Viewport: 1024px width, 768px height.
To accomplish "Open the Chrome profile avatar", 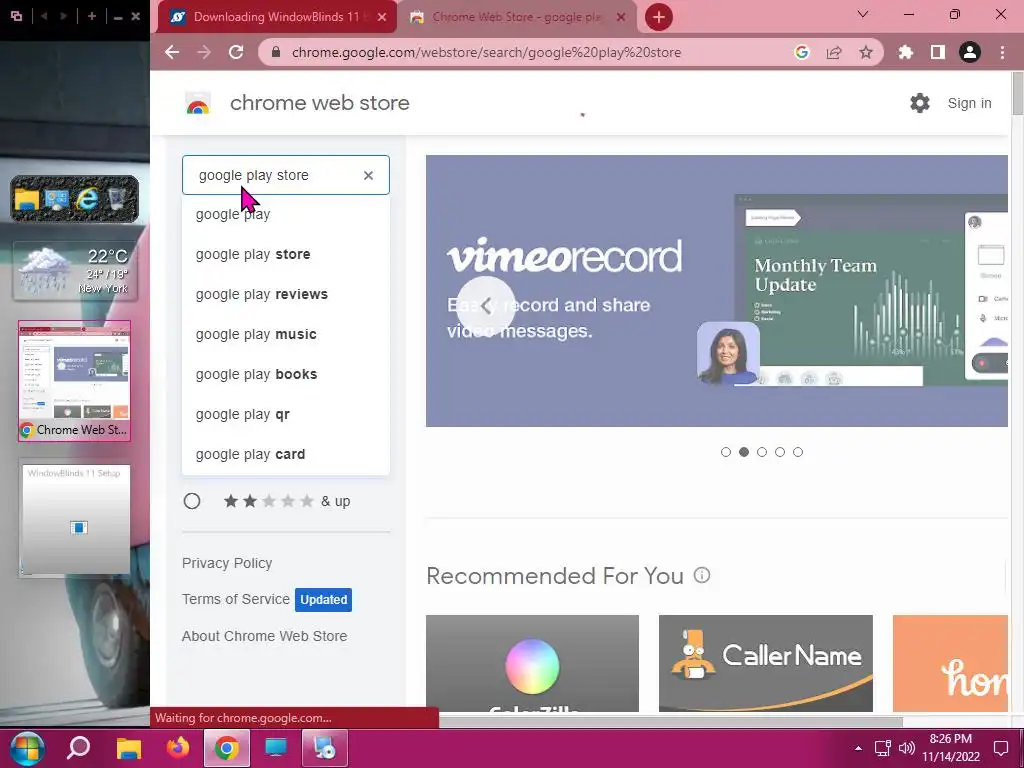I will [970, 52].
